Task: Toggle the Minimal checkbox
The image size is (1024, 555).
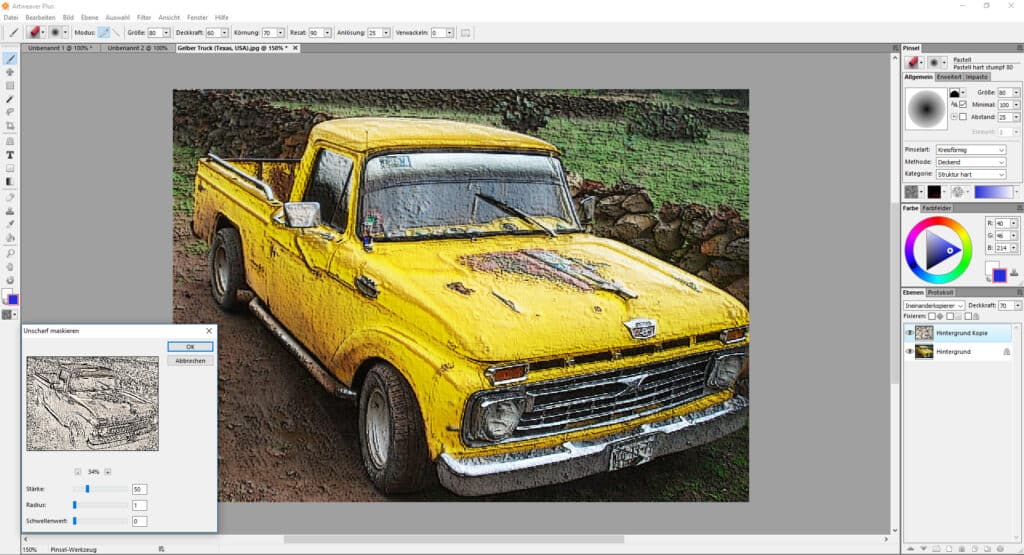Action: click(963, 104)
